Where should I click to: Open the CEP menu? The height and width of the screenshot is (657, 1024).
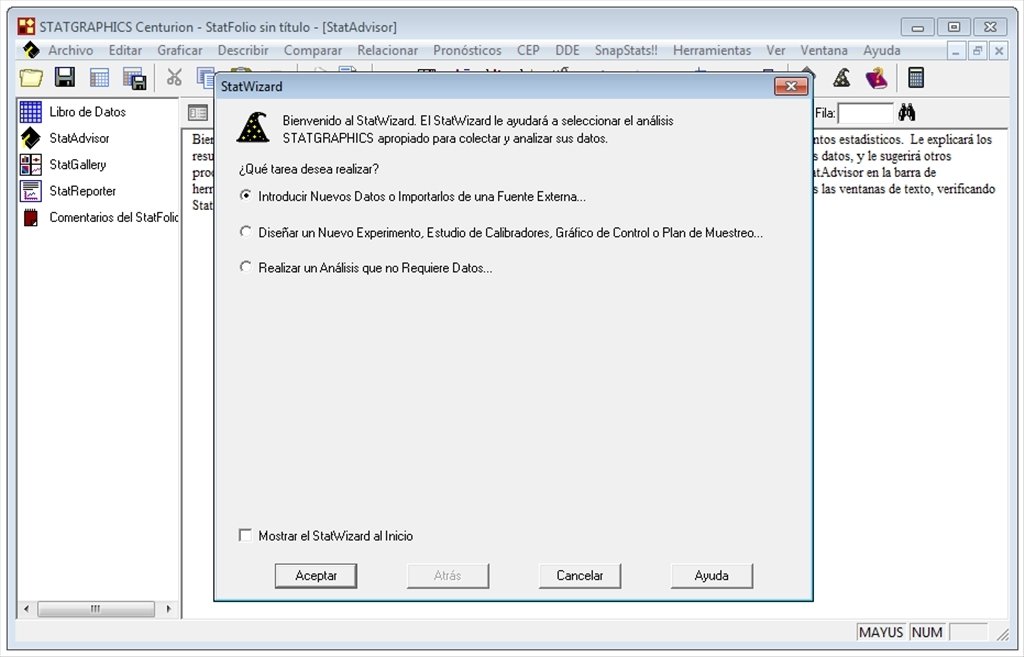528,50
